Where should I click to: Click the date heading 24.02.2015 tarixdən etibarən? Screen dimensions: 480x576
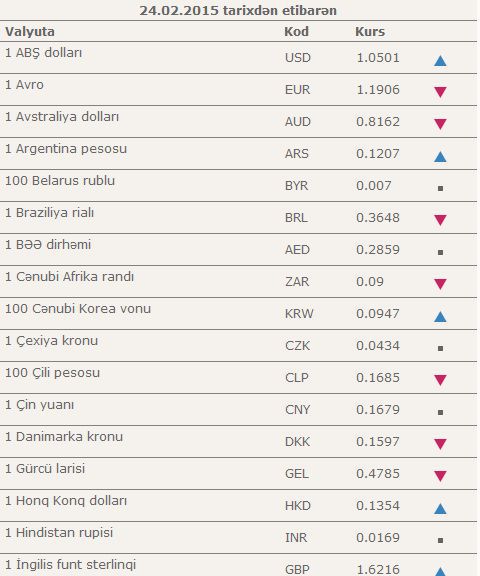tap(238, 10)
